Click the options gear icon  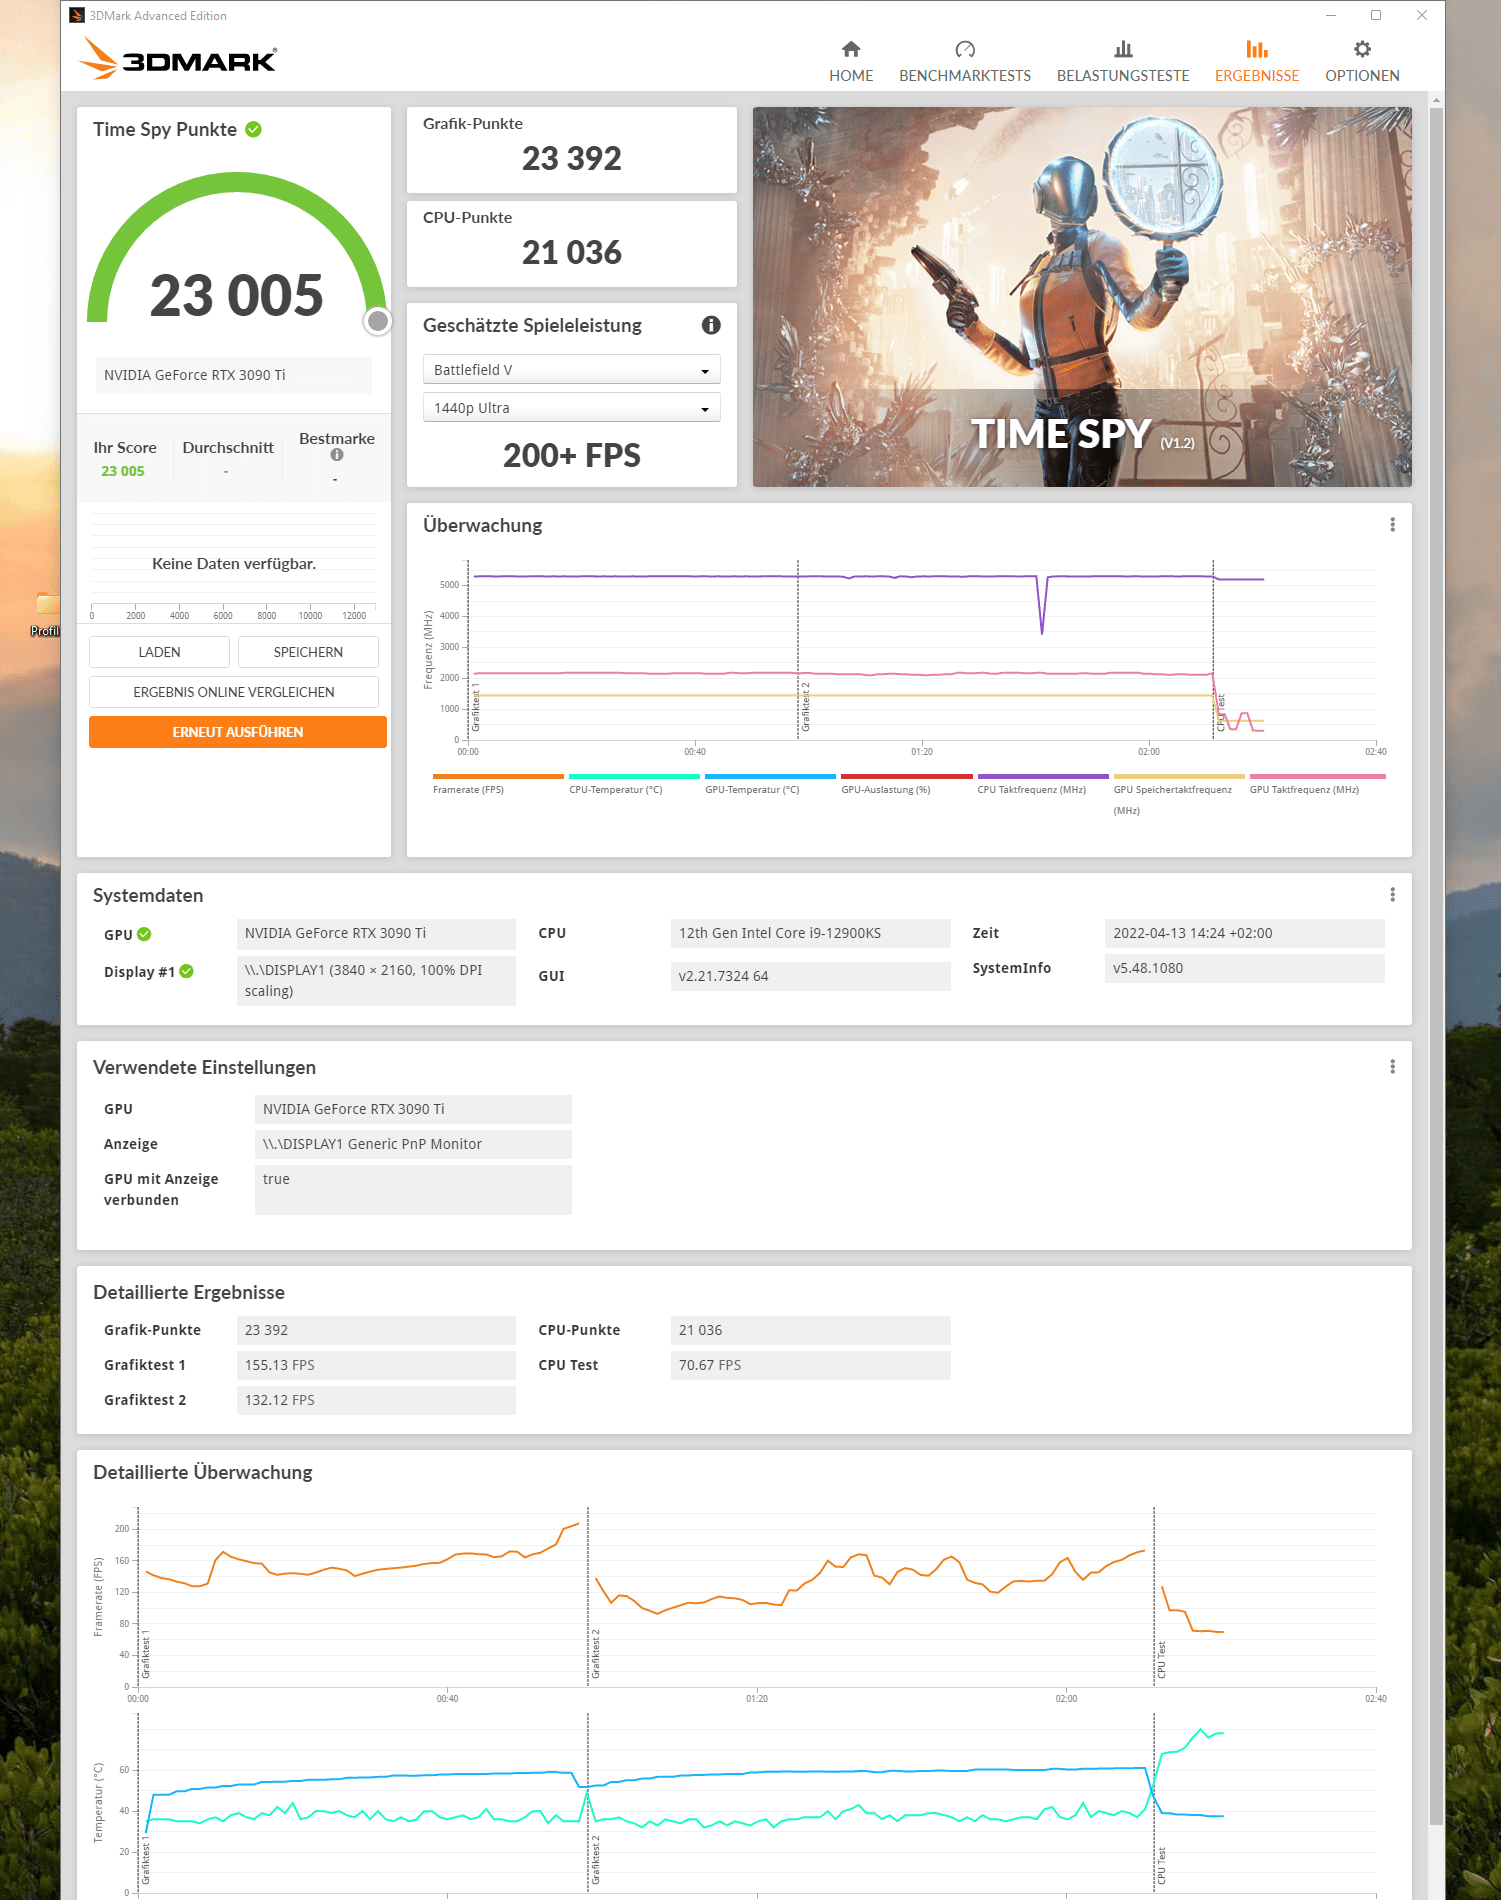1362,49
